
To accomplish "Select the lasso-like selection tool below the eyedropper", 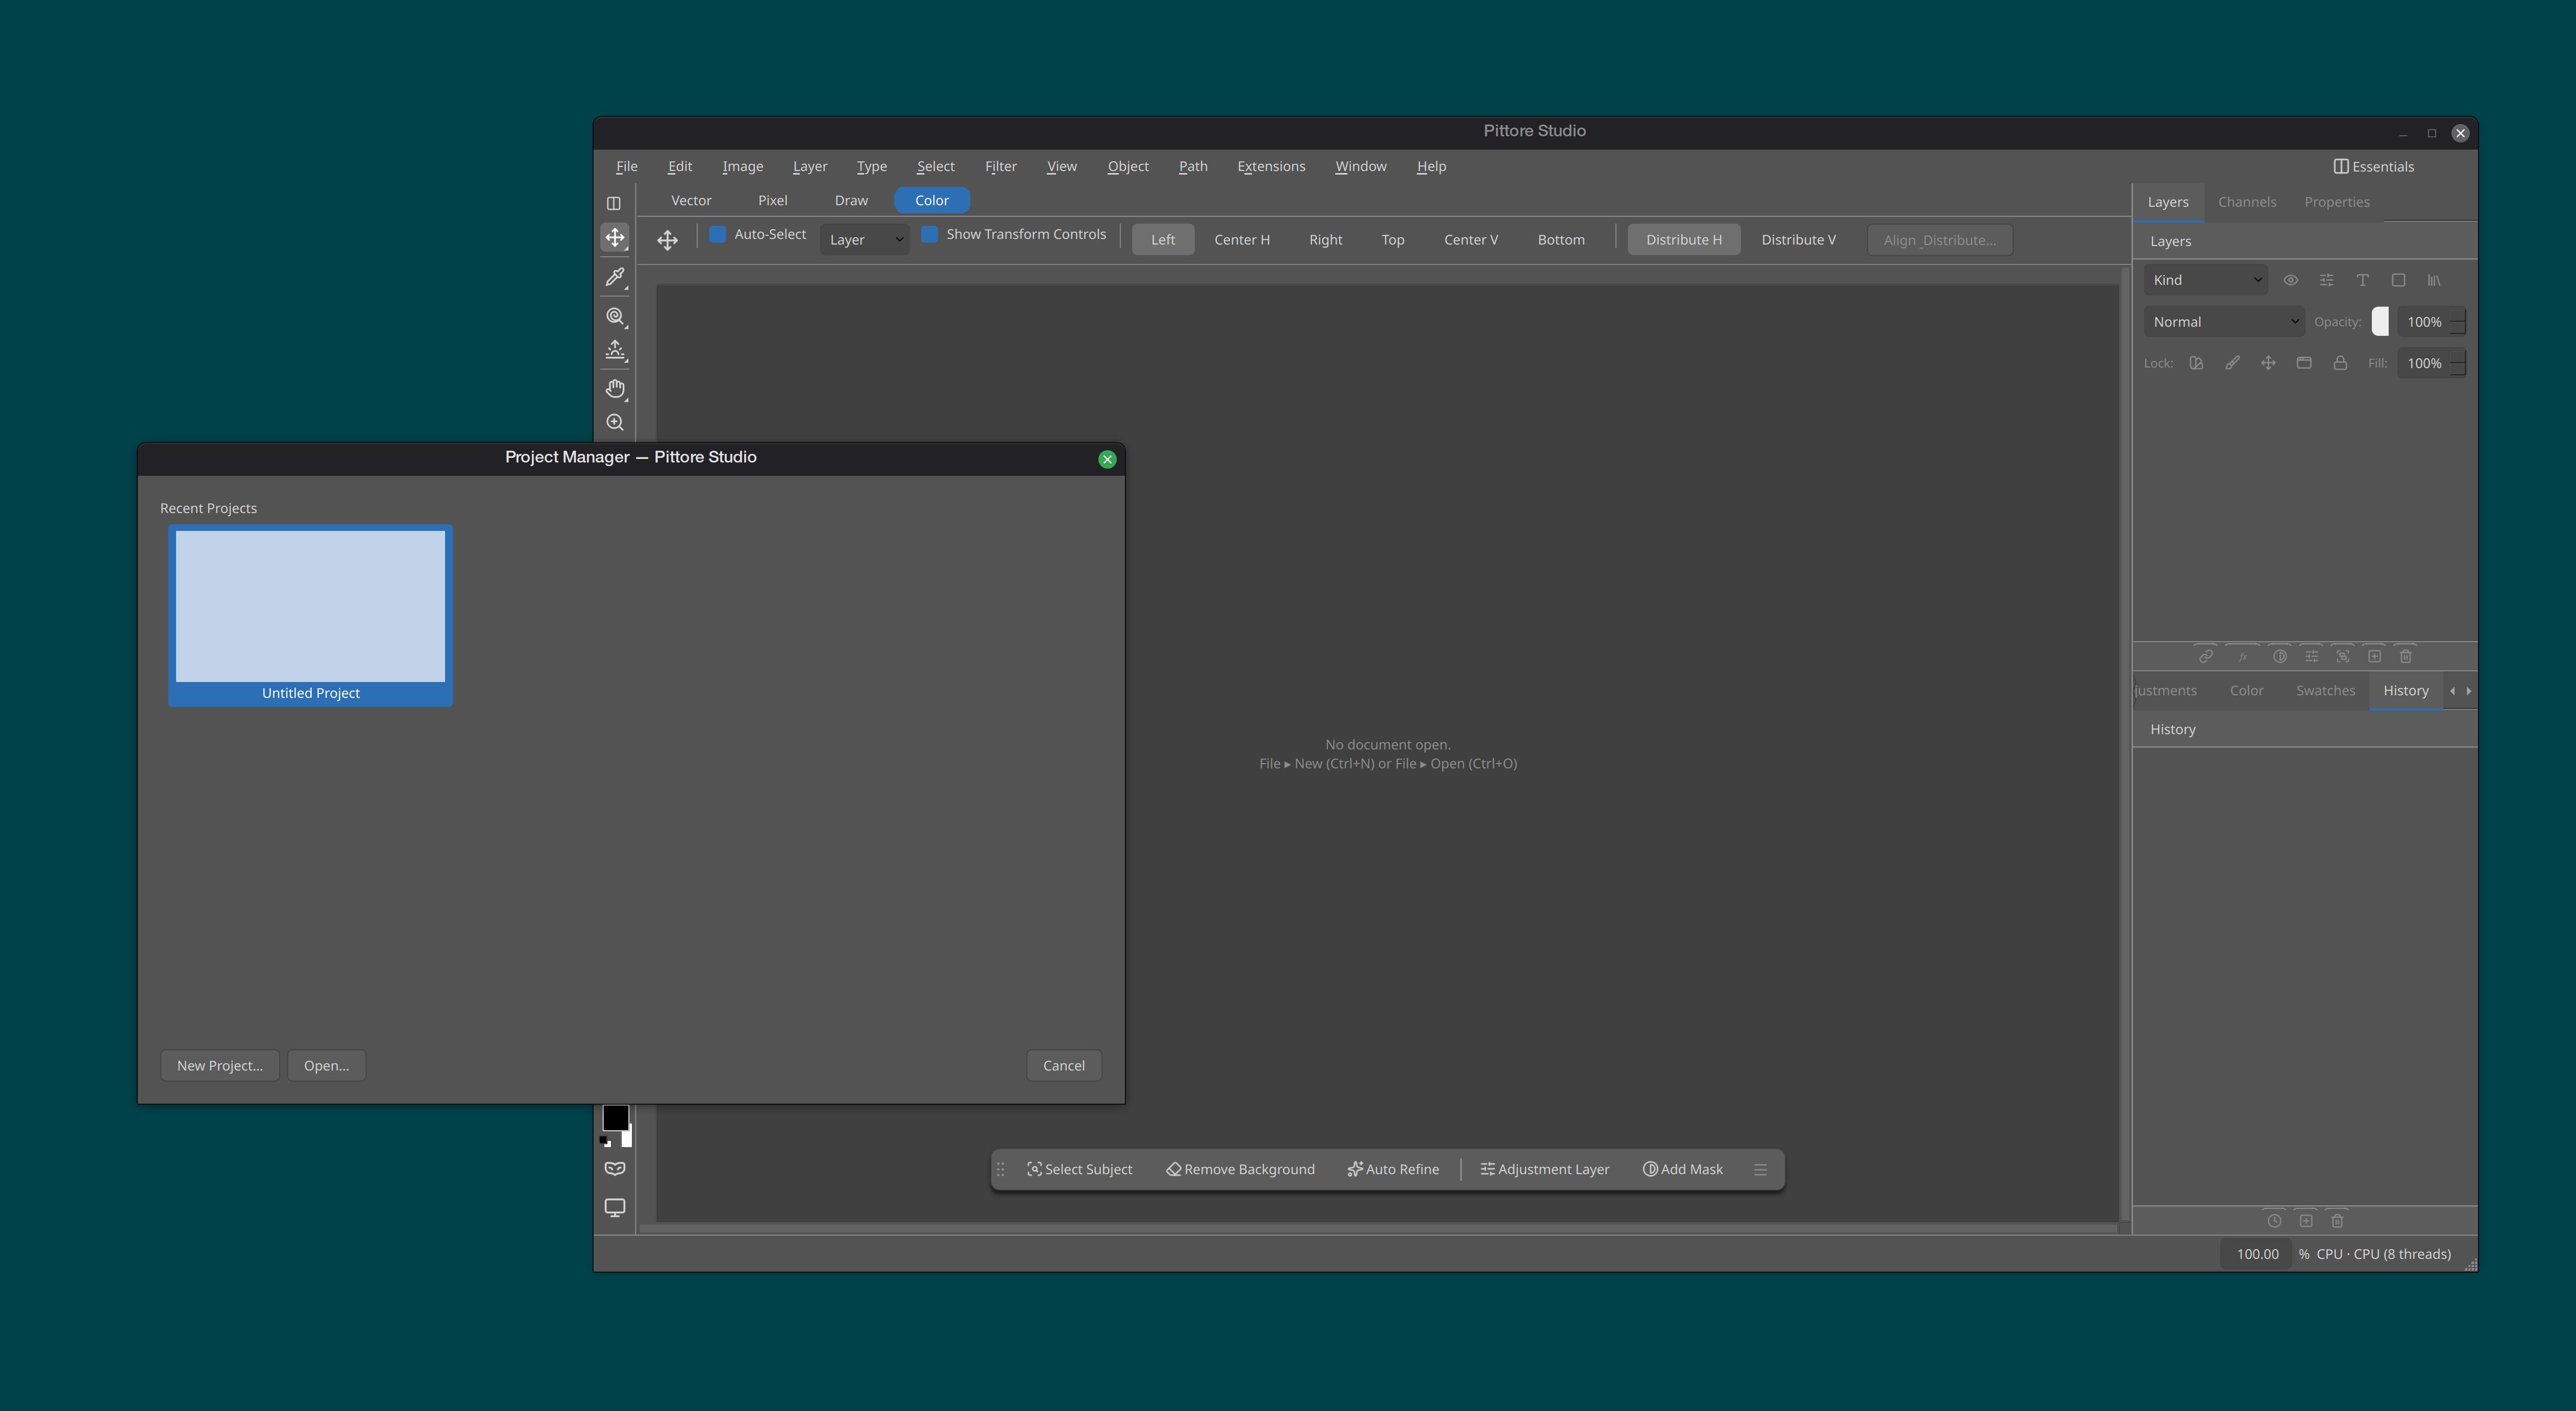I will pyautogui.click(x=615, y=316).
